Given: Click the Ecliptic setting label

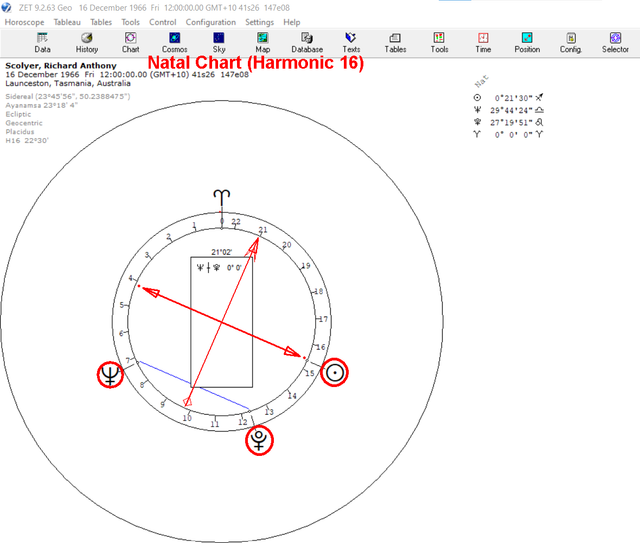Looking at the screenshot, I should (x=18, y=114).
